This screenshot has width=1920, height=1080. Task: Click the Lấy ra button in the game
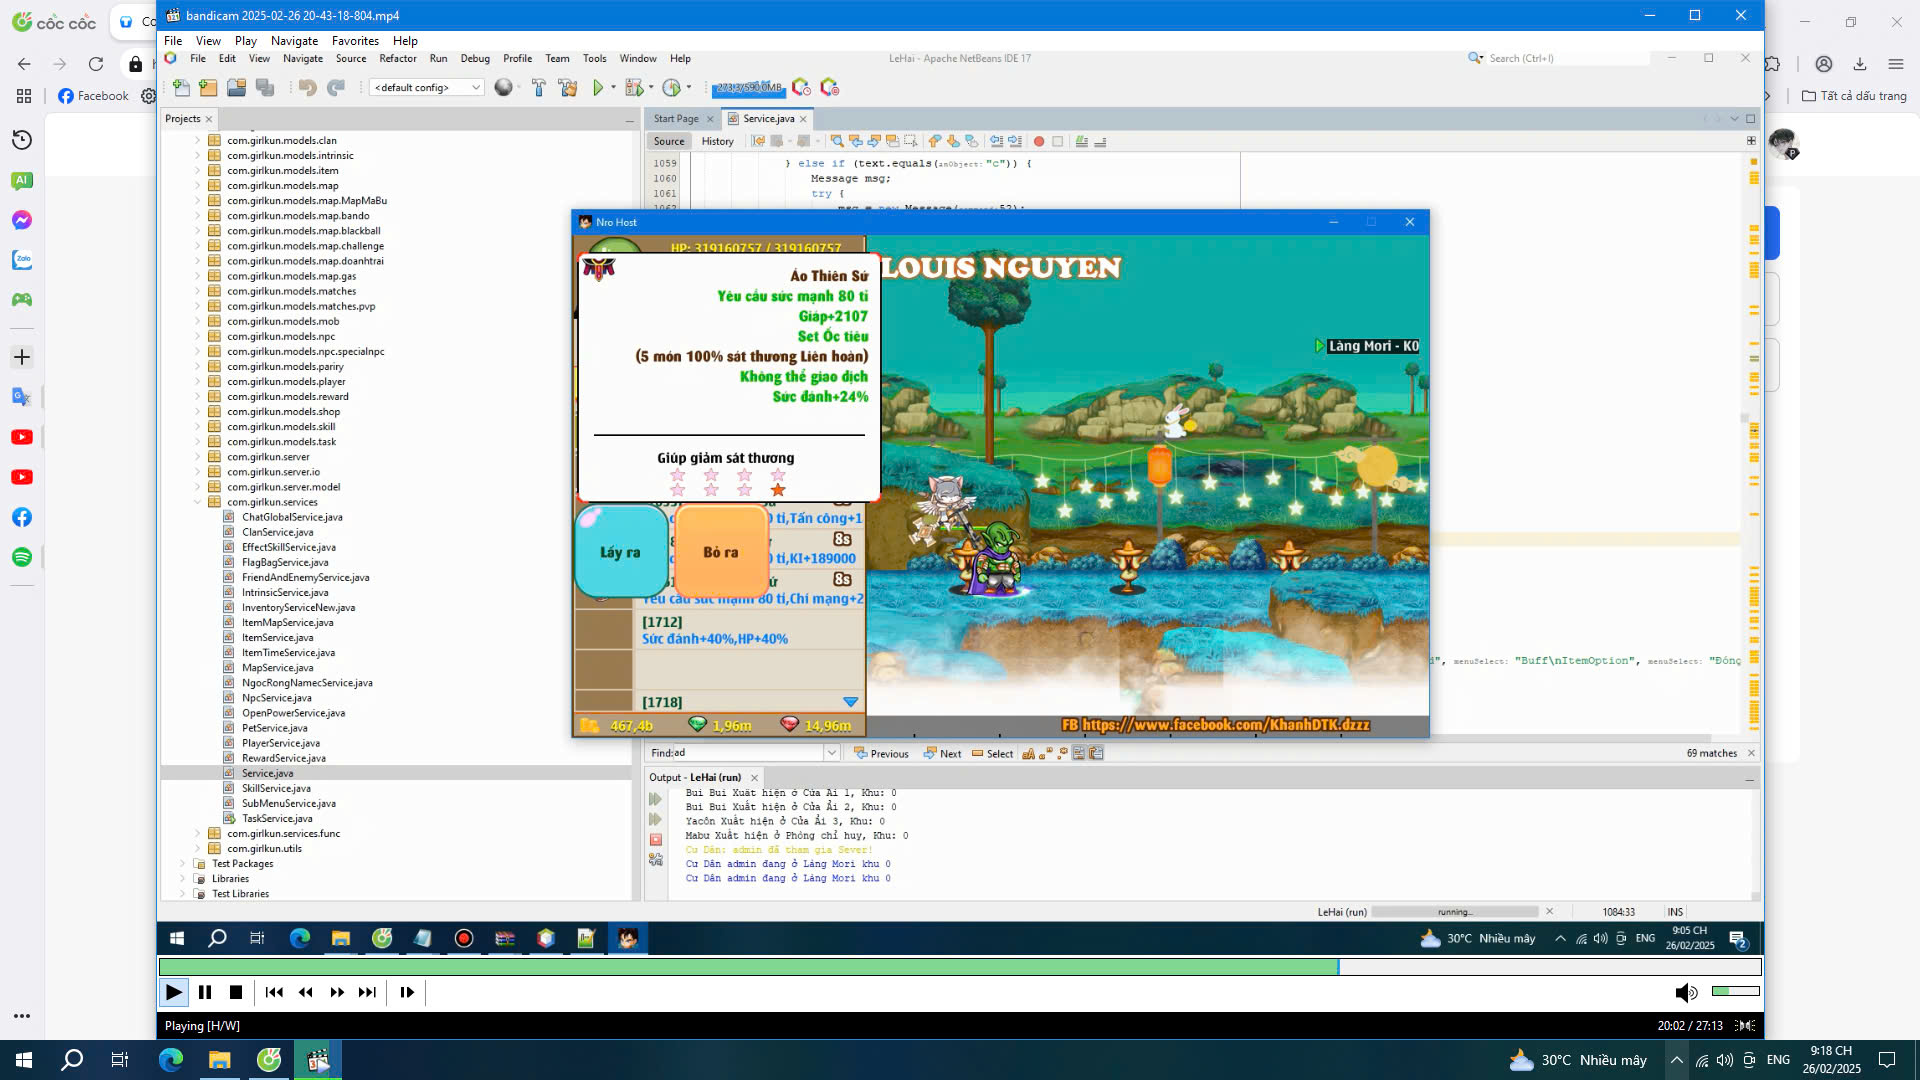tap(620, 552)
